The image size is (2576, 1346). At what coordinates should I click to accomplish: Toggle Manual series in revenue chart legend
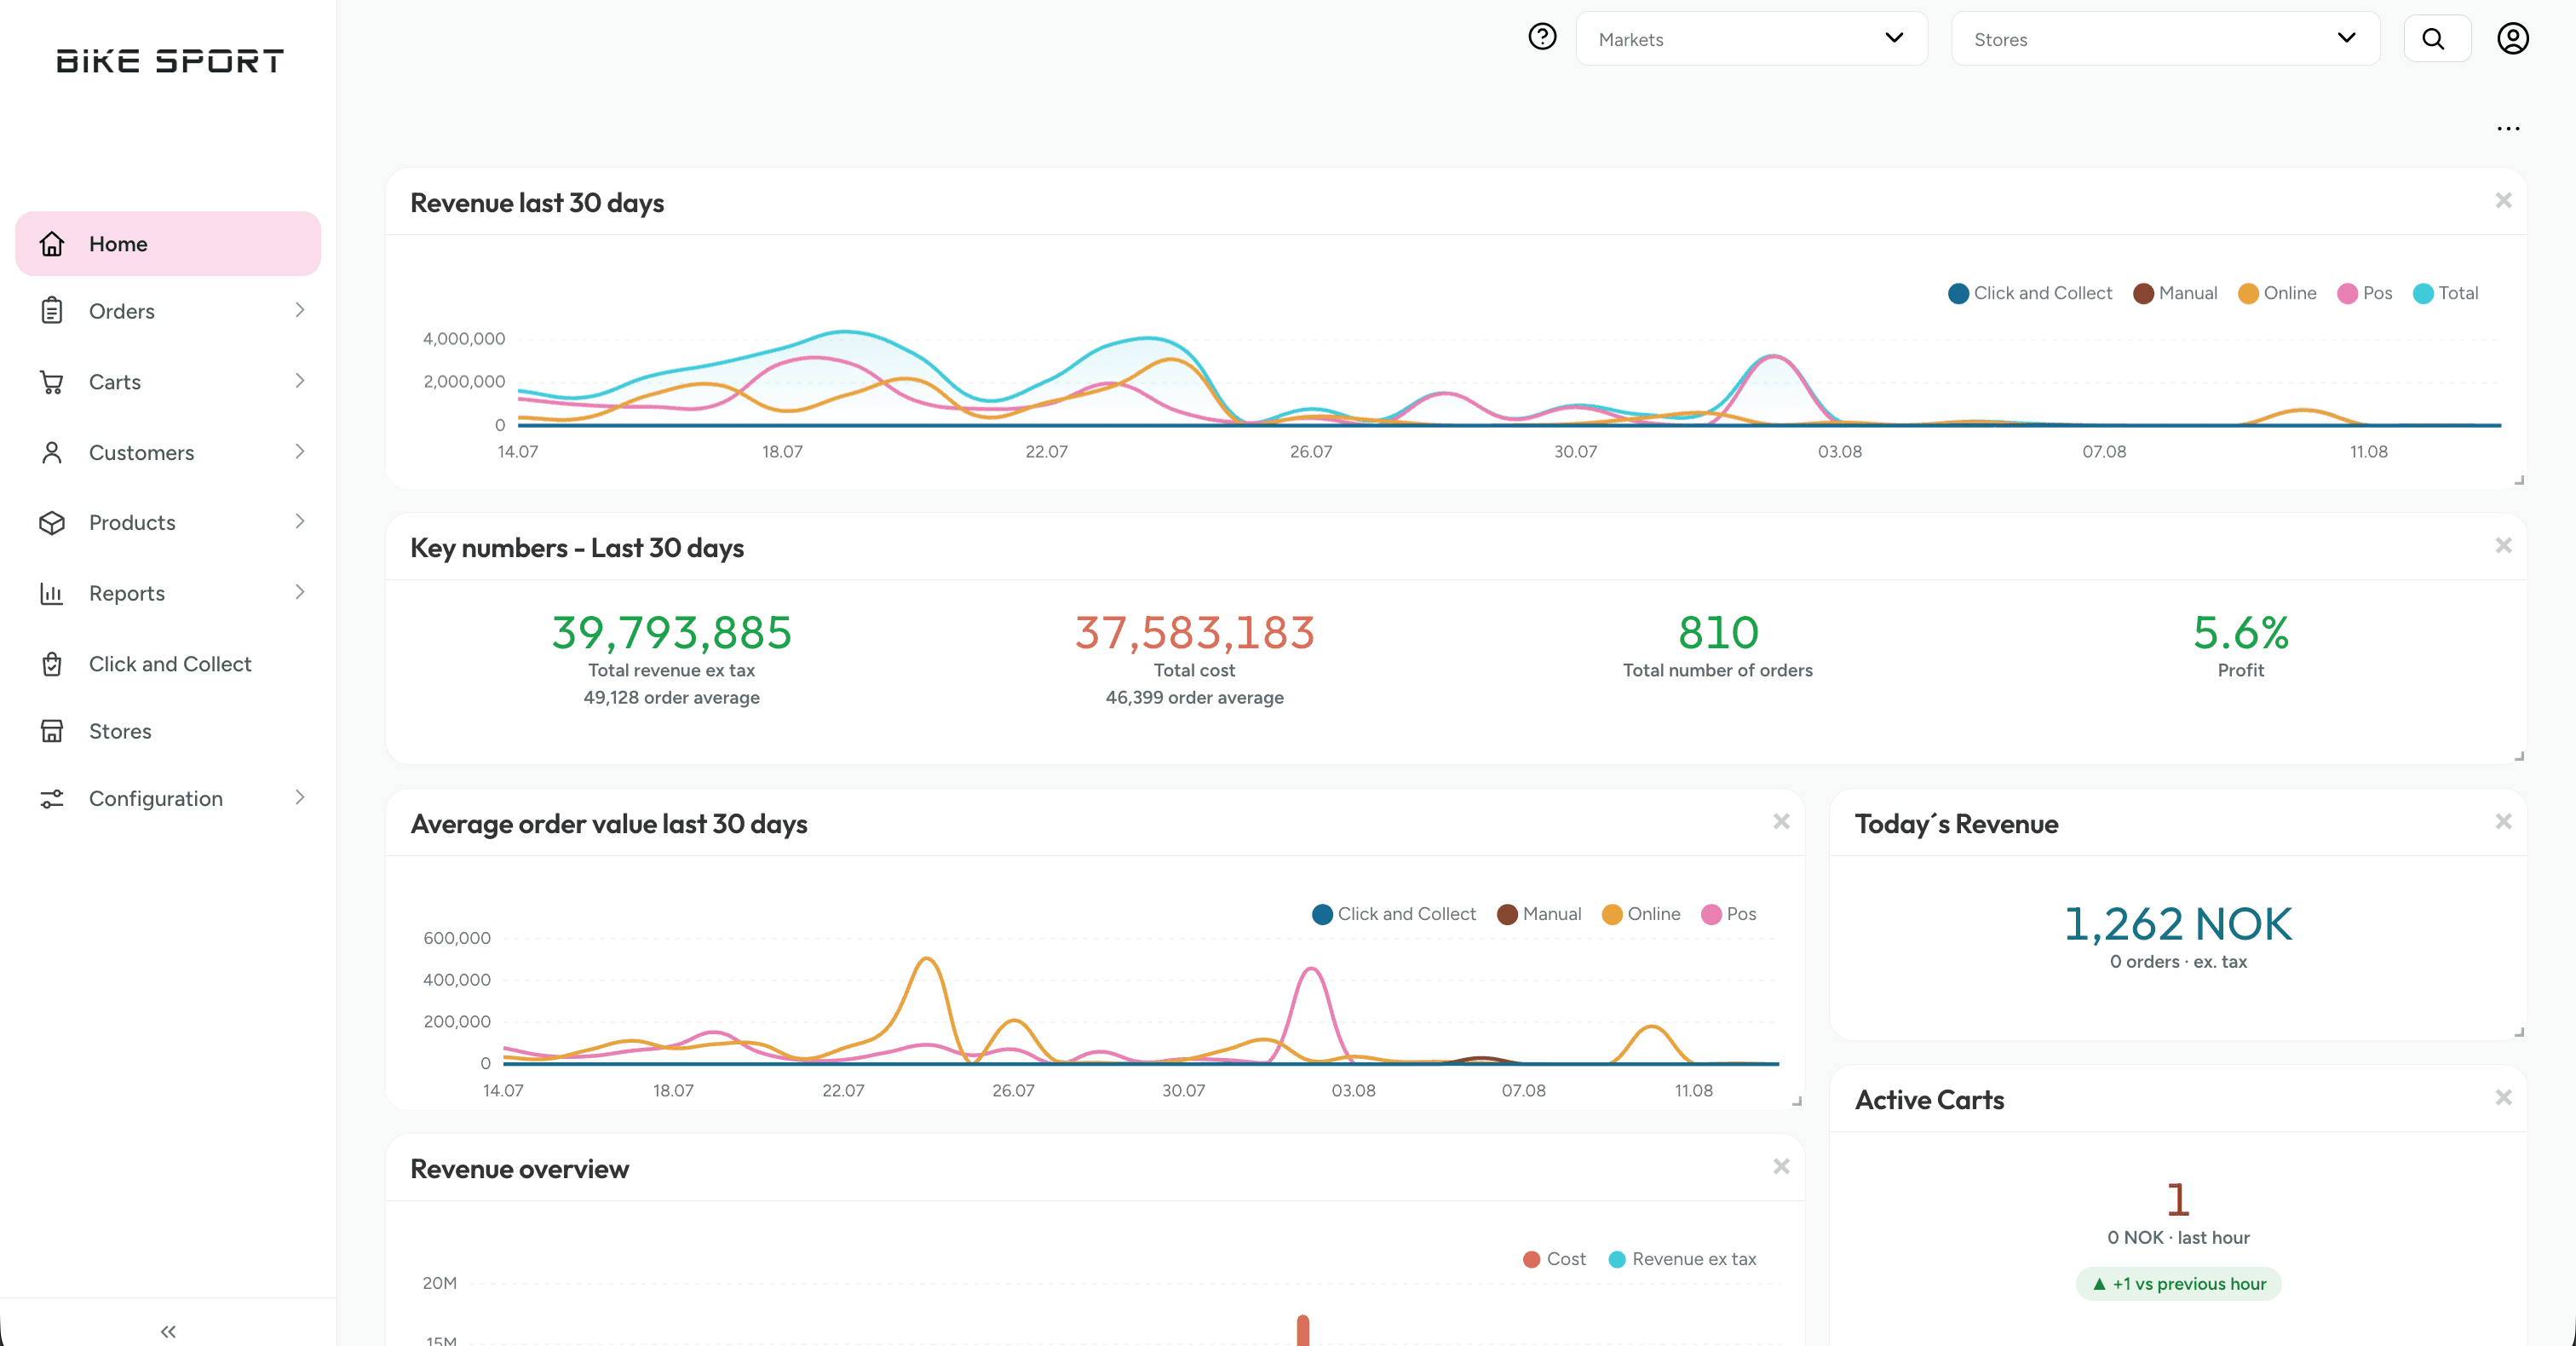tap(2175, 293)
